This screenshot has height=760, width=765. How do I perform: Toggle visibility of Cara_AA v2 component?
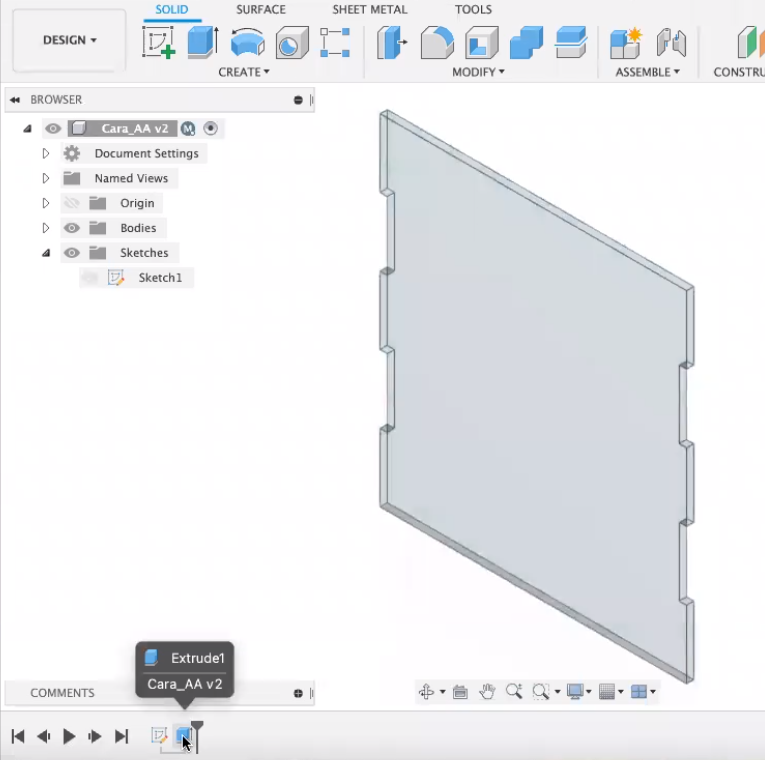point(53,129)
